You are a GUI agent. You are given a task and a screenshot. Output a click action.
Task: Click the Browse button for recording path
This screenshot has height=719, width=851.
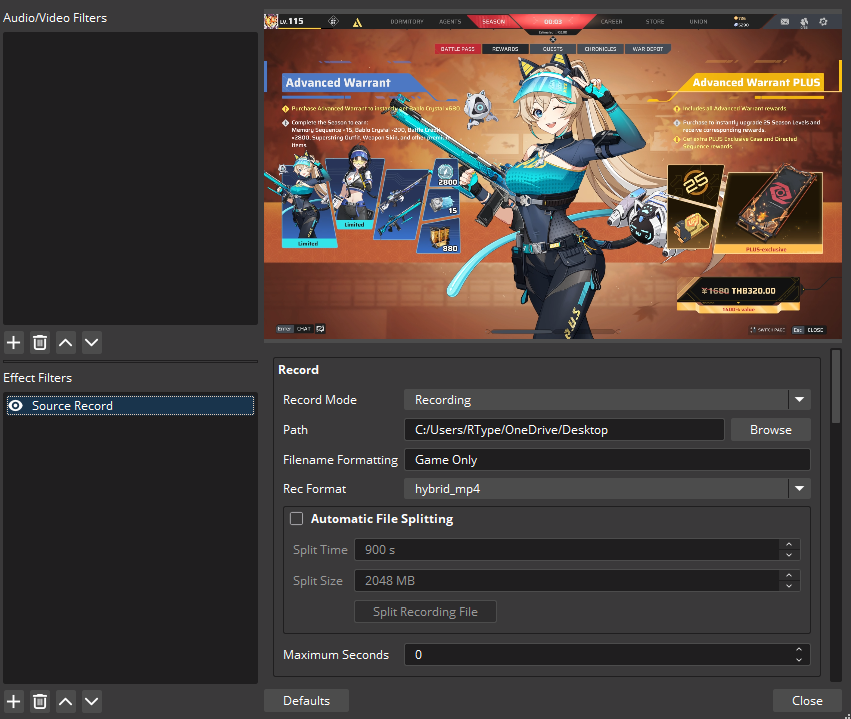click(770, 430)
